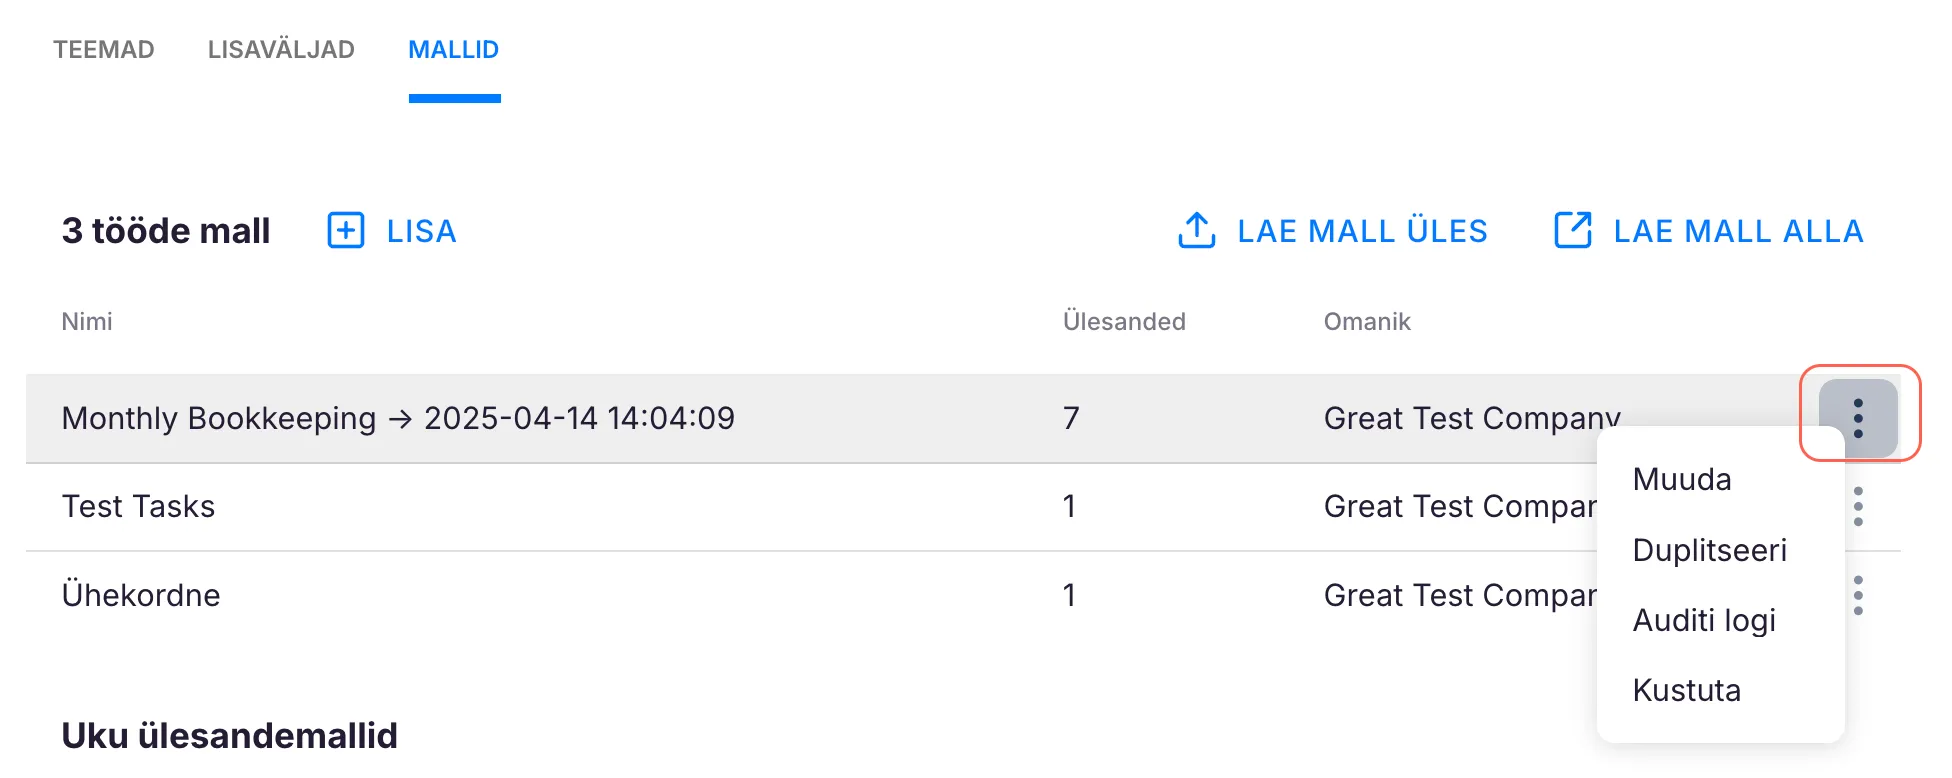The width and height of the screenshot is (1952, 778).
Task: Click the LAE MALL ÜLES button
Action: tap(1361, 231)
